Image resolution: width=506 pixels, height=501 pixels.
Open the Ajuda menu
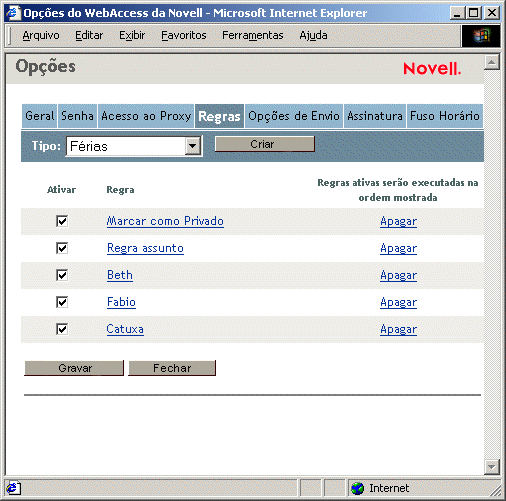pos(313,35)
